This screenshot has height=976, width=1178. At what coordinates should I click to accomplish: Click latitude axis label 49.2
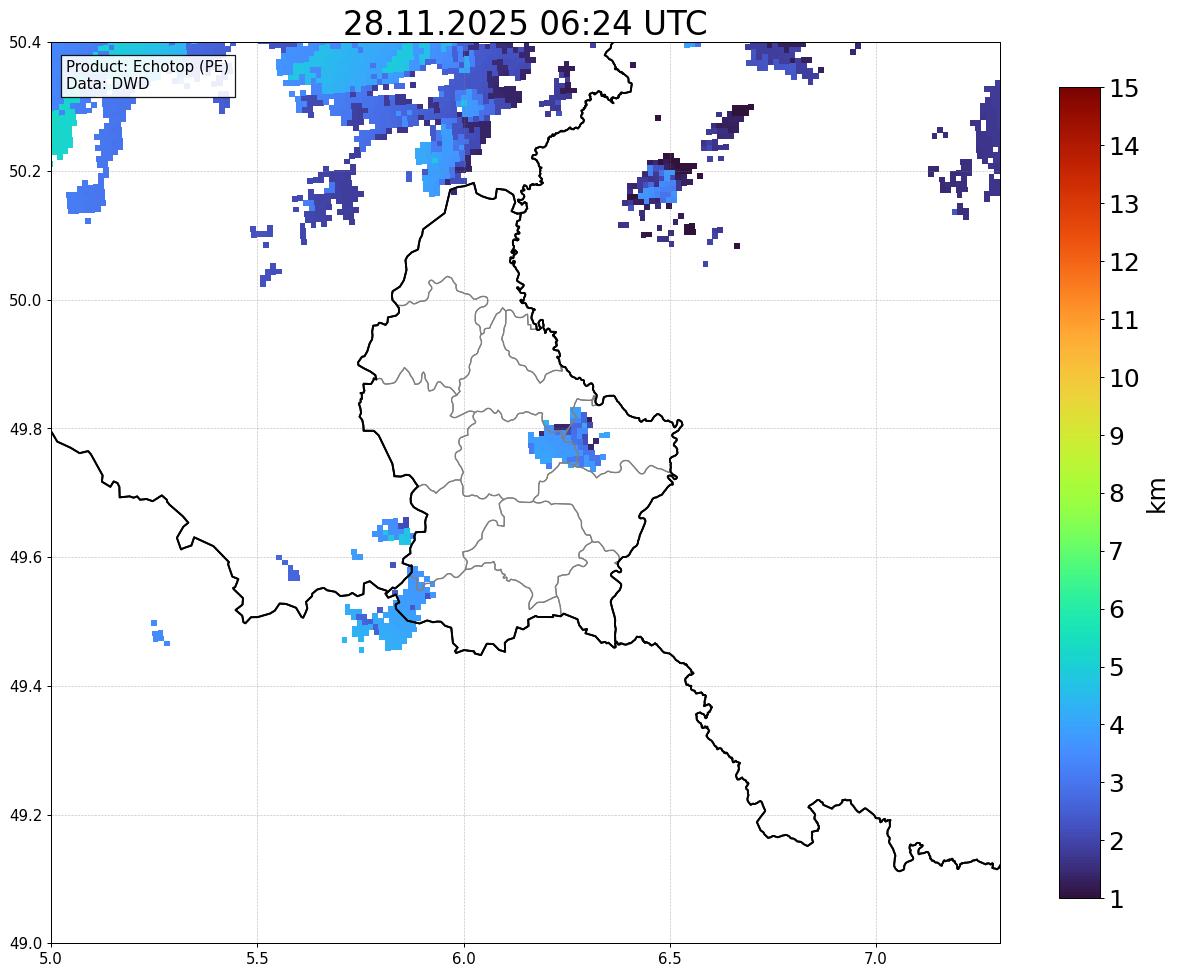[26, 815]
